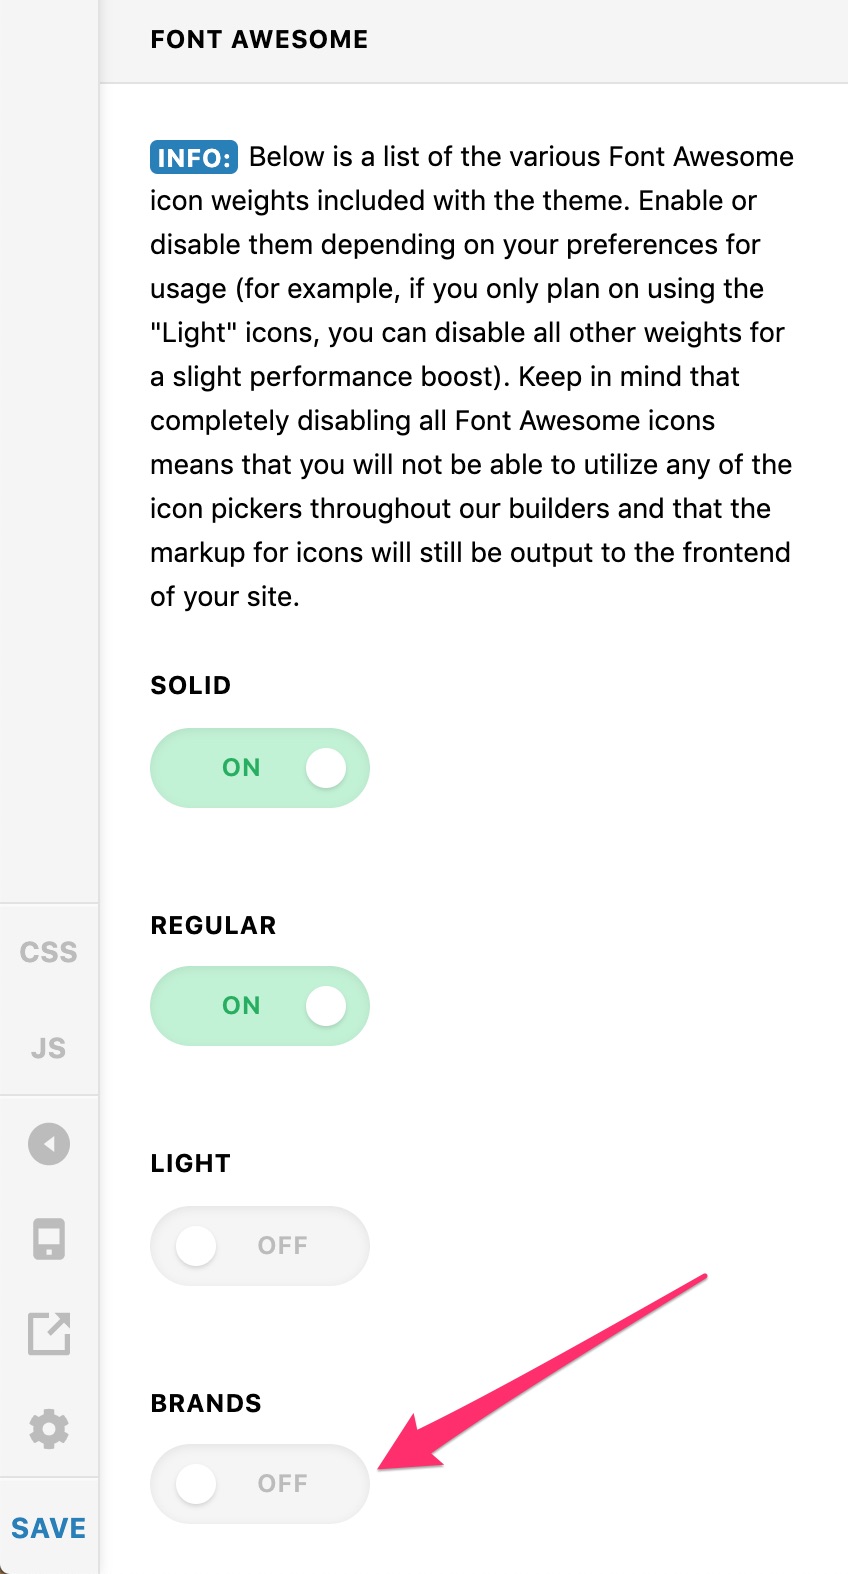Open settings via the gear icon

pos(49,1429)
